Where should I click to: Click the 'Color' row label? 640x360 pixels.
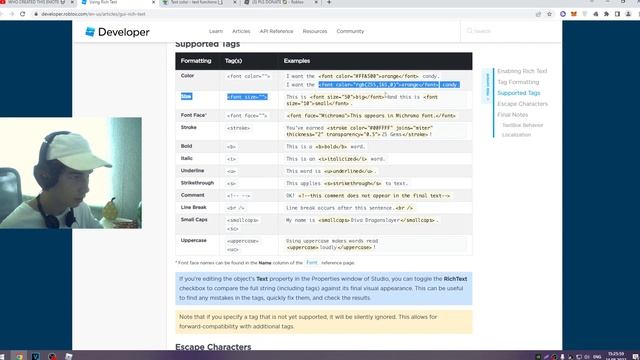[x=187, y=76]
